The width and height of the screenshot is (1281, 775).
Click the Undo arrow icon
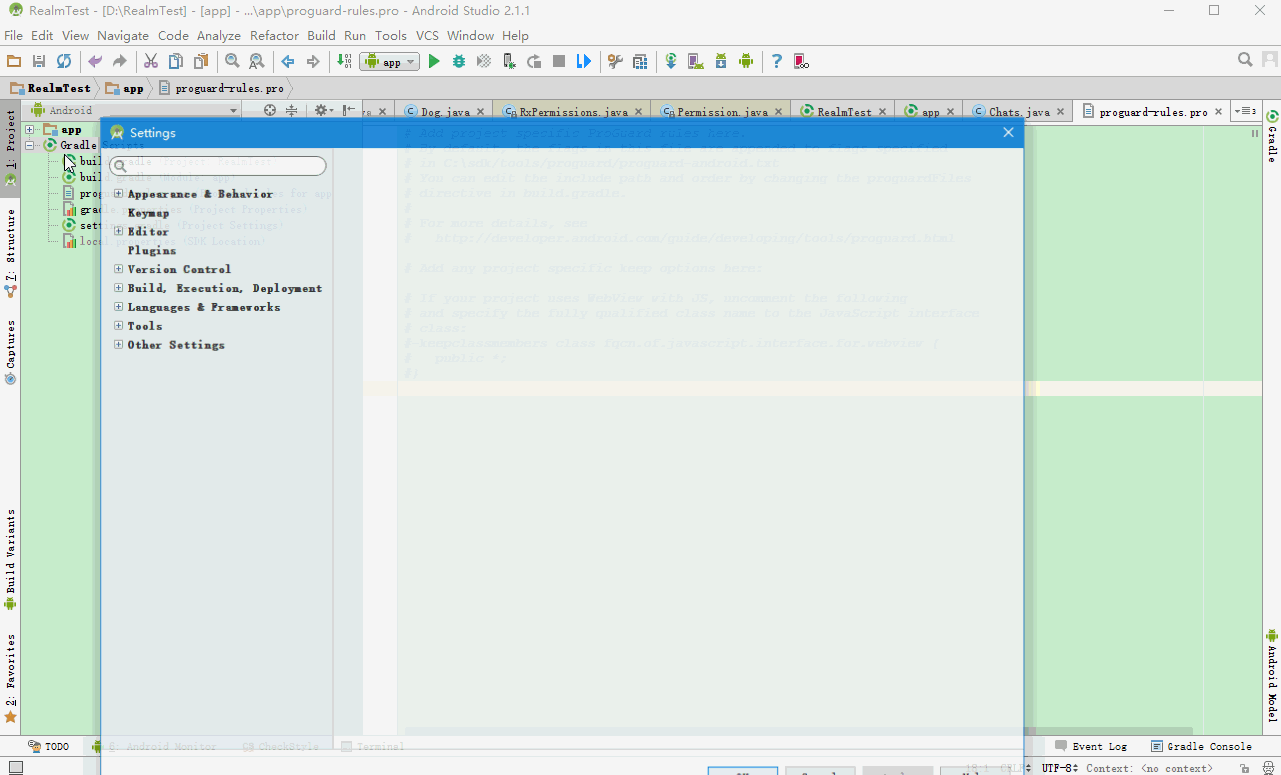point(95,62)
